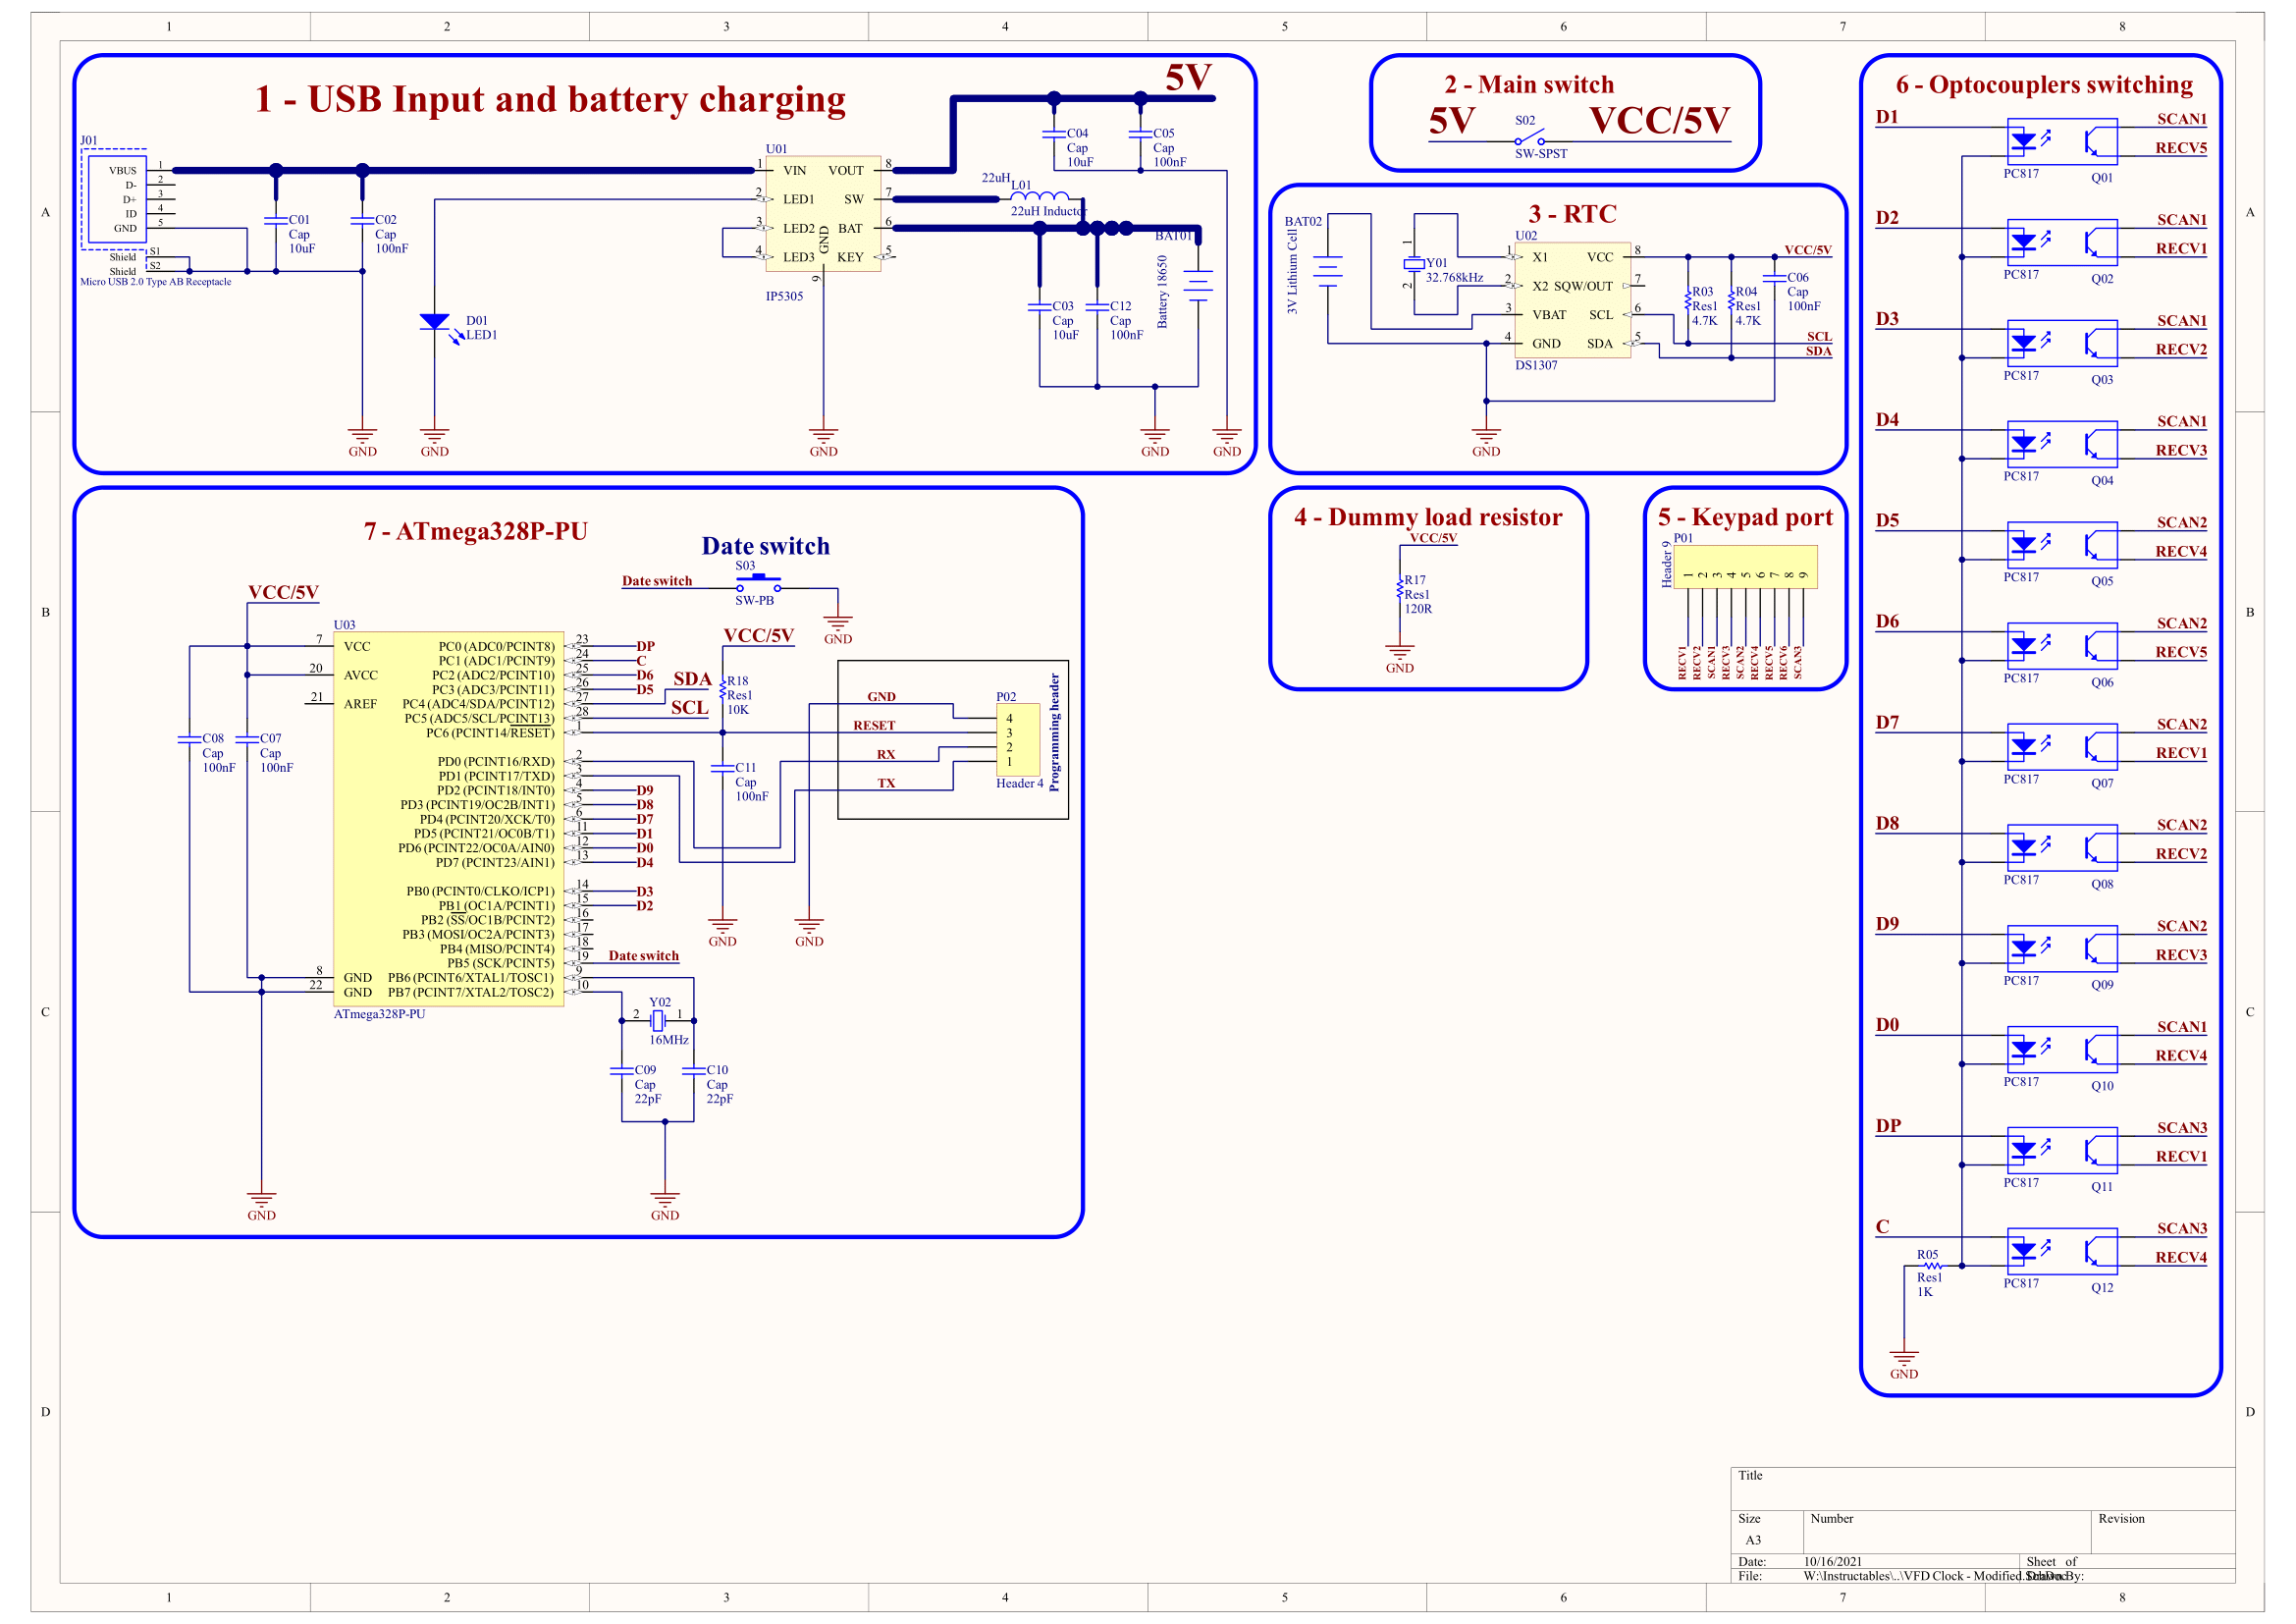Select the TX label on programming header
Image resolution: width=2296 pixels, height=1624 pixels.
click(x=886, y=784)
